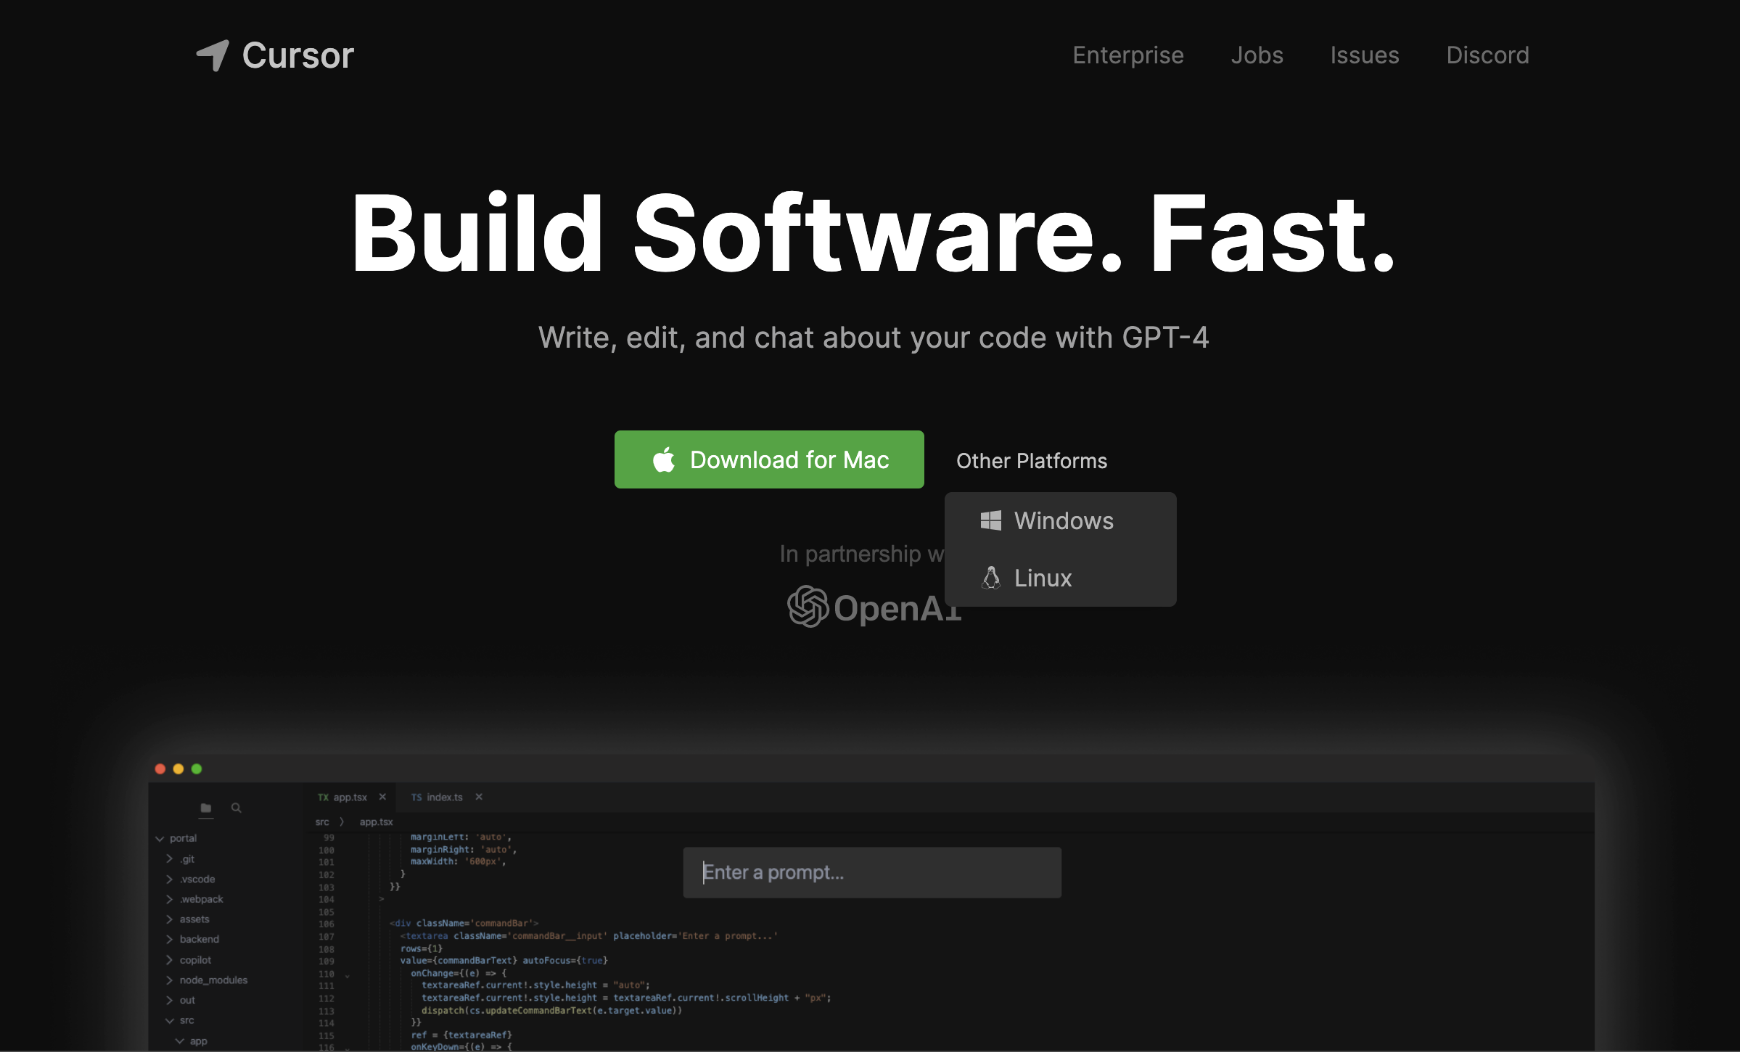Close the app.tsx editor tab
The width and height of the screenshot is (1740, 1052).
tap(382, 797)
